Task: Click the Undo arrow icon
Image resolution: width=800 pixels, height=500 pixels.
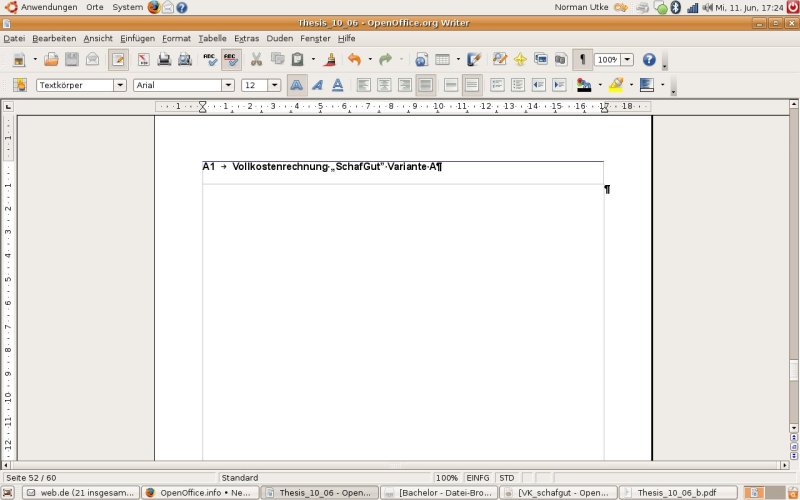Action: click(x=354, y=60)
